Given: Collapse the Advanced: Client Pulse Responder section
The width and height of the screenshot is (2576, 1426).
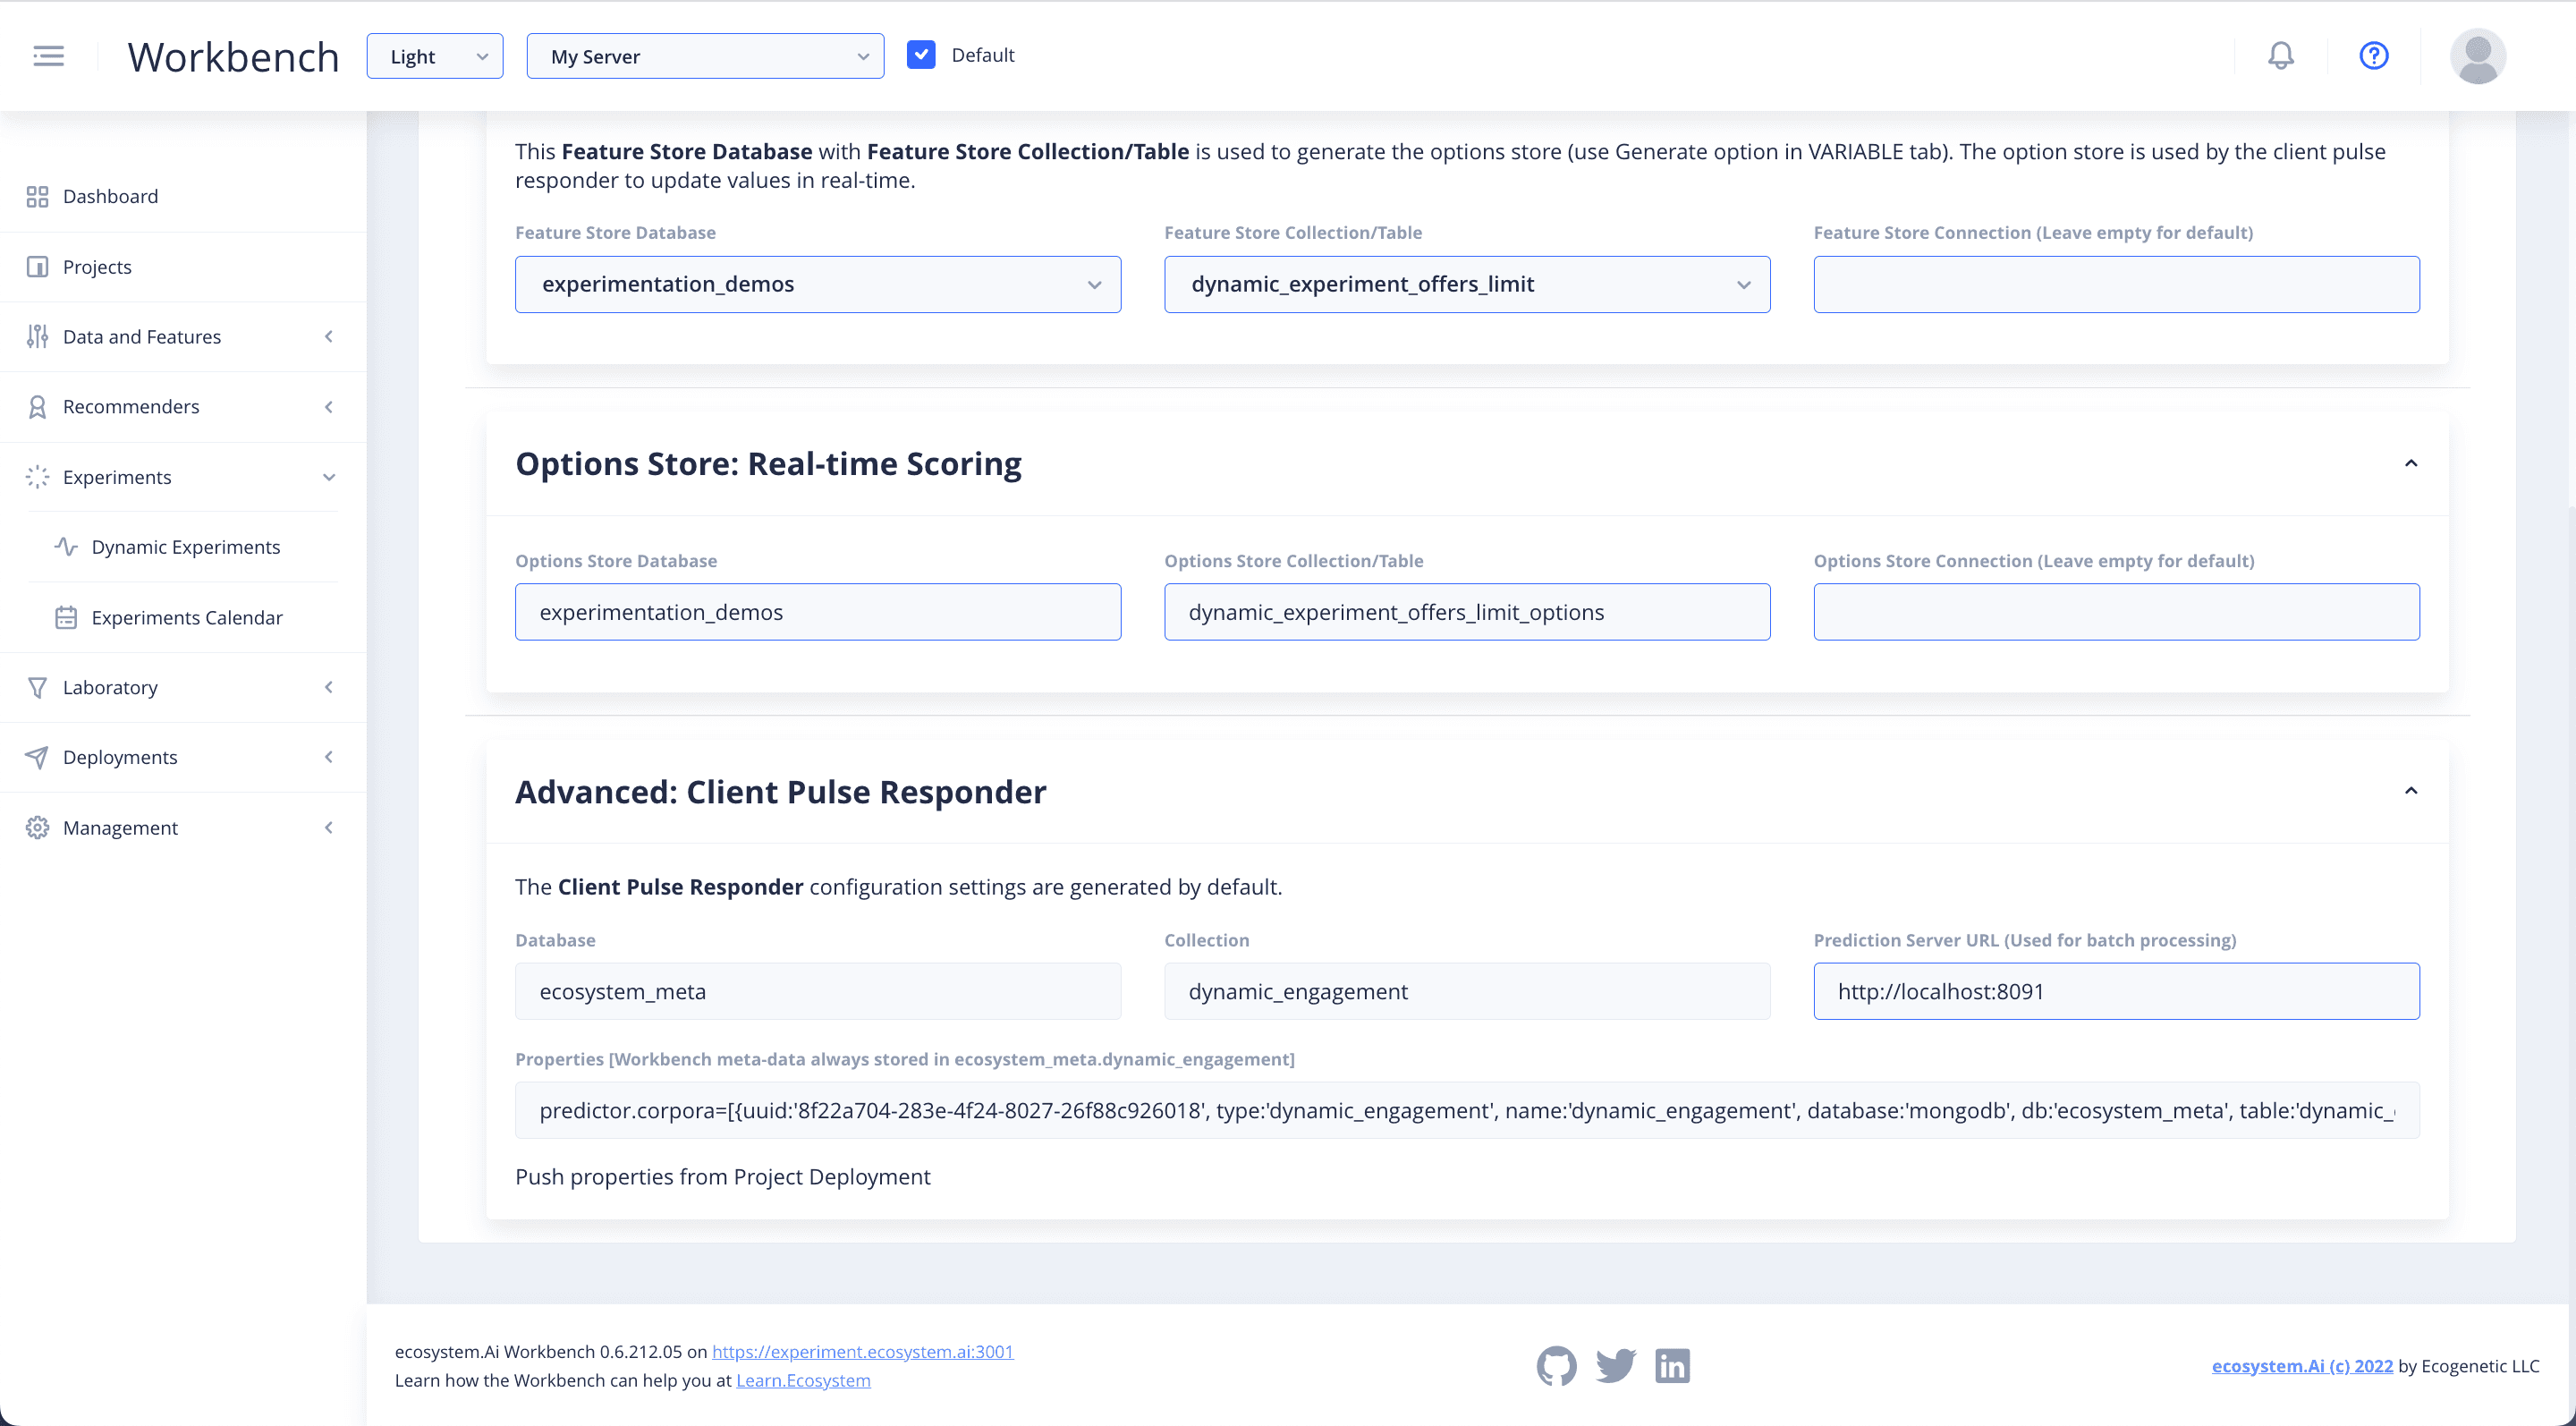Looking at the screenshot, I should [2411, 790].
